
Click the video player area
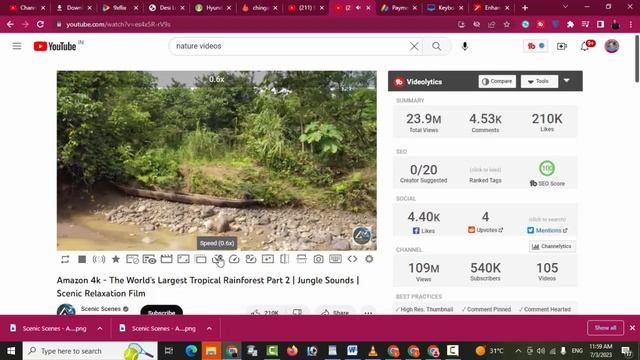[217, 161]
